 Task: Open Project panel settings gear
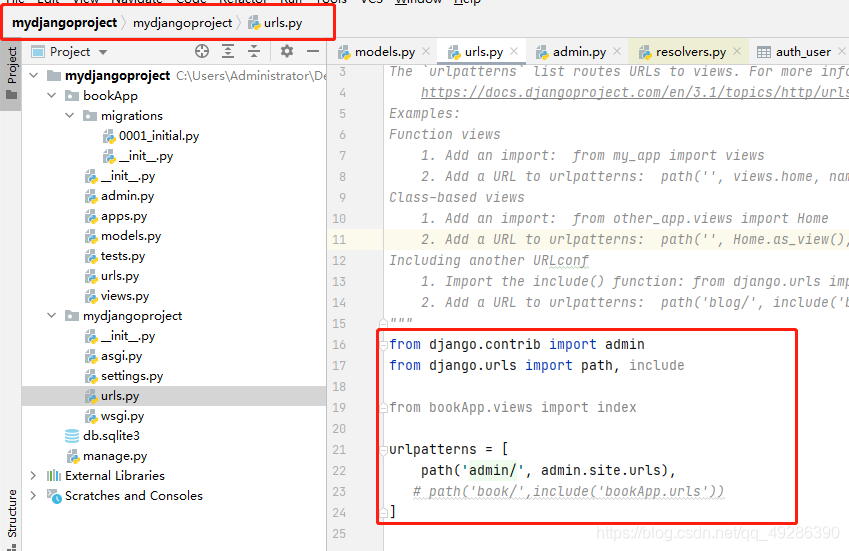[286, 51]
